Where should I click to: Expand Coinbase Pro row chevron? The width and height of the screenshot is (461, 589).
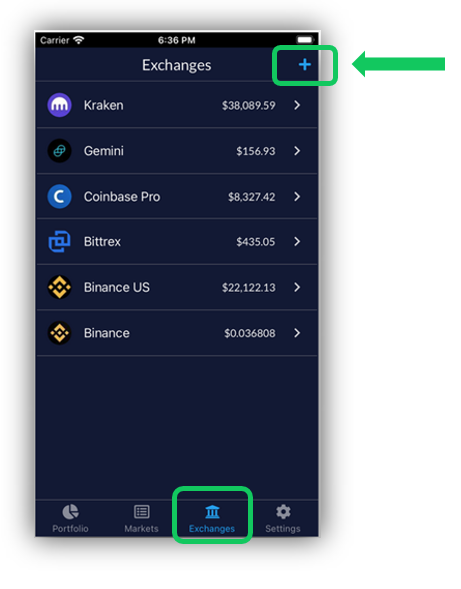click(x=297, y=196)
